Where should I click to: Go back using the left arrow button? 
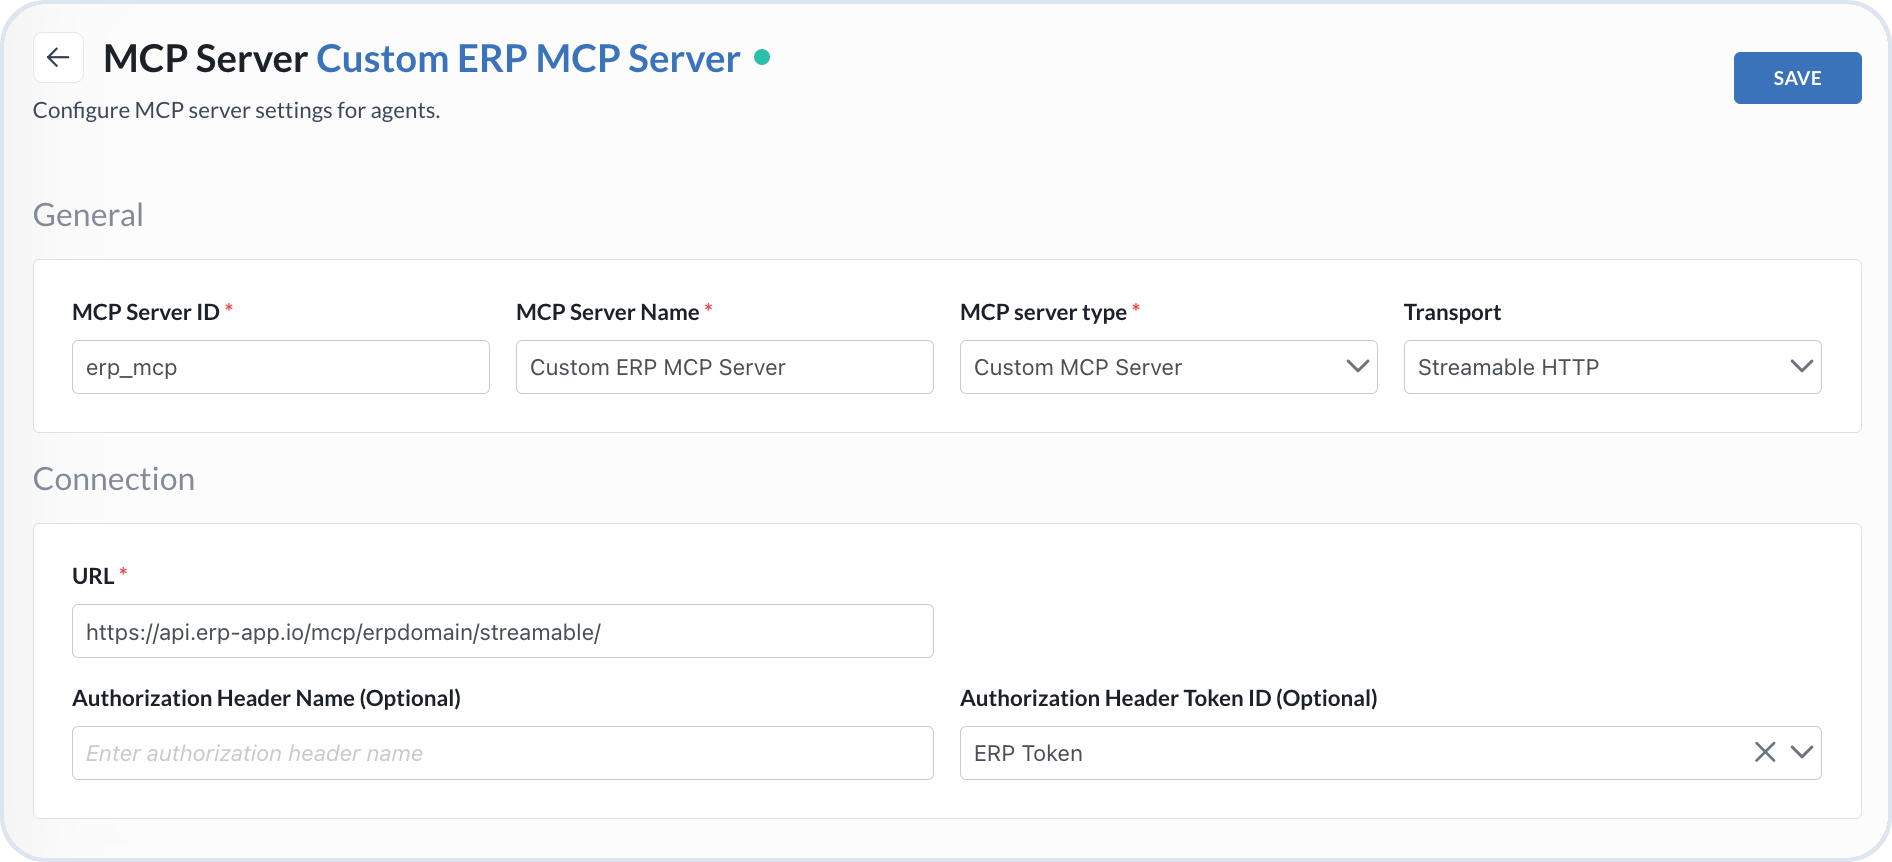58,58
